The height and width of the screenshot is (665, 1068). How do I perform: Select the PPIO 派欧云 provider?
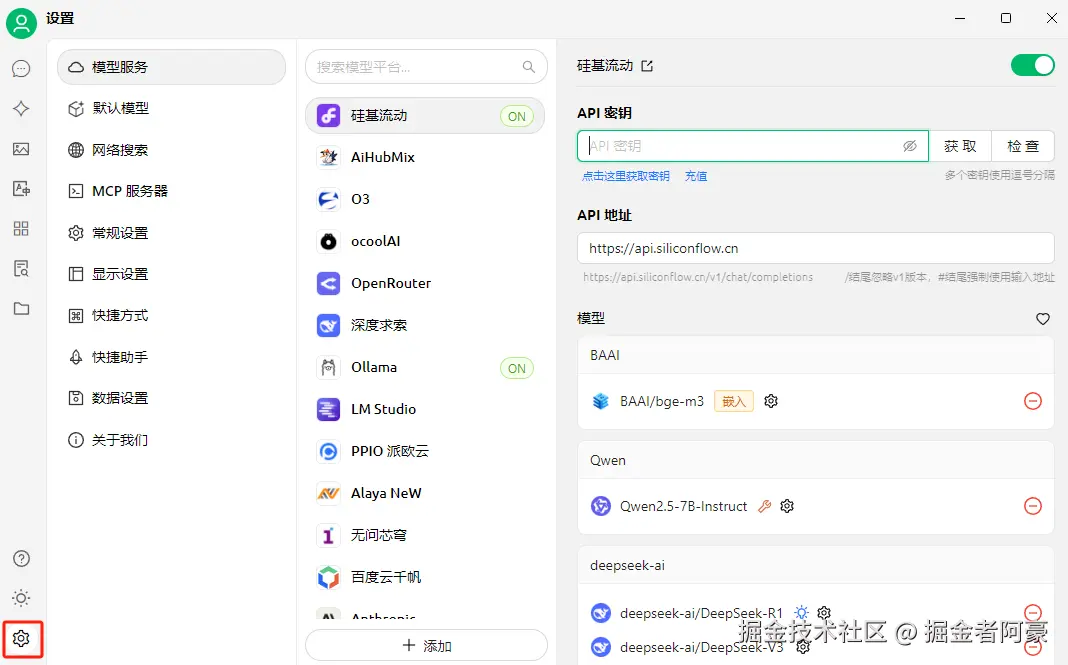coord(425,451)
